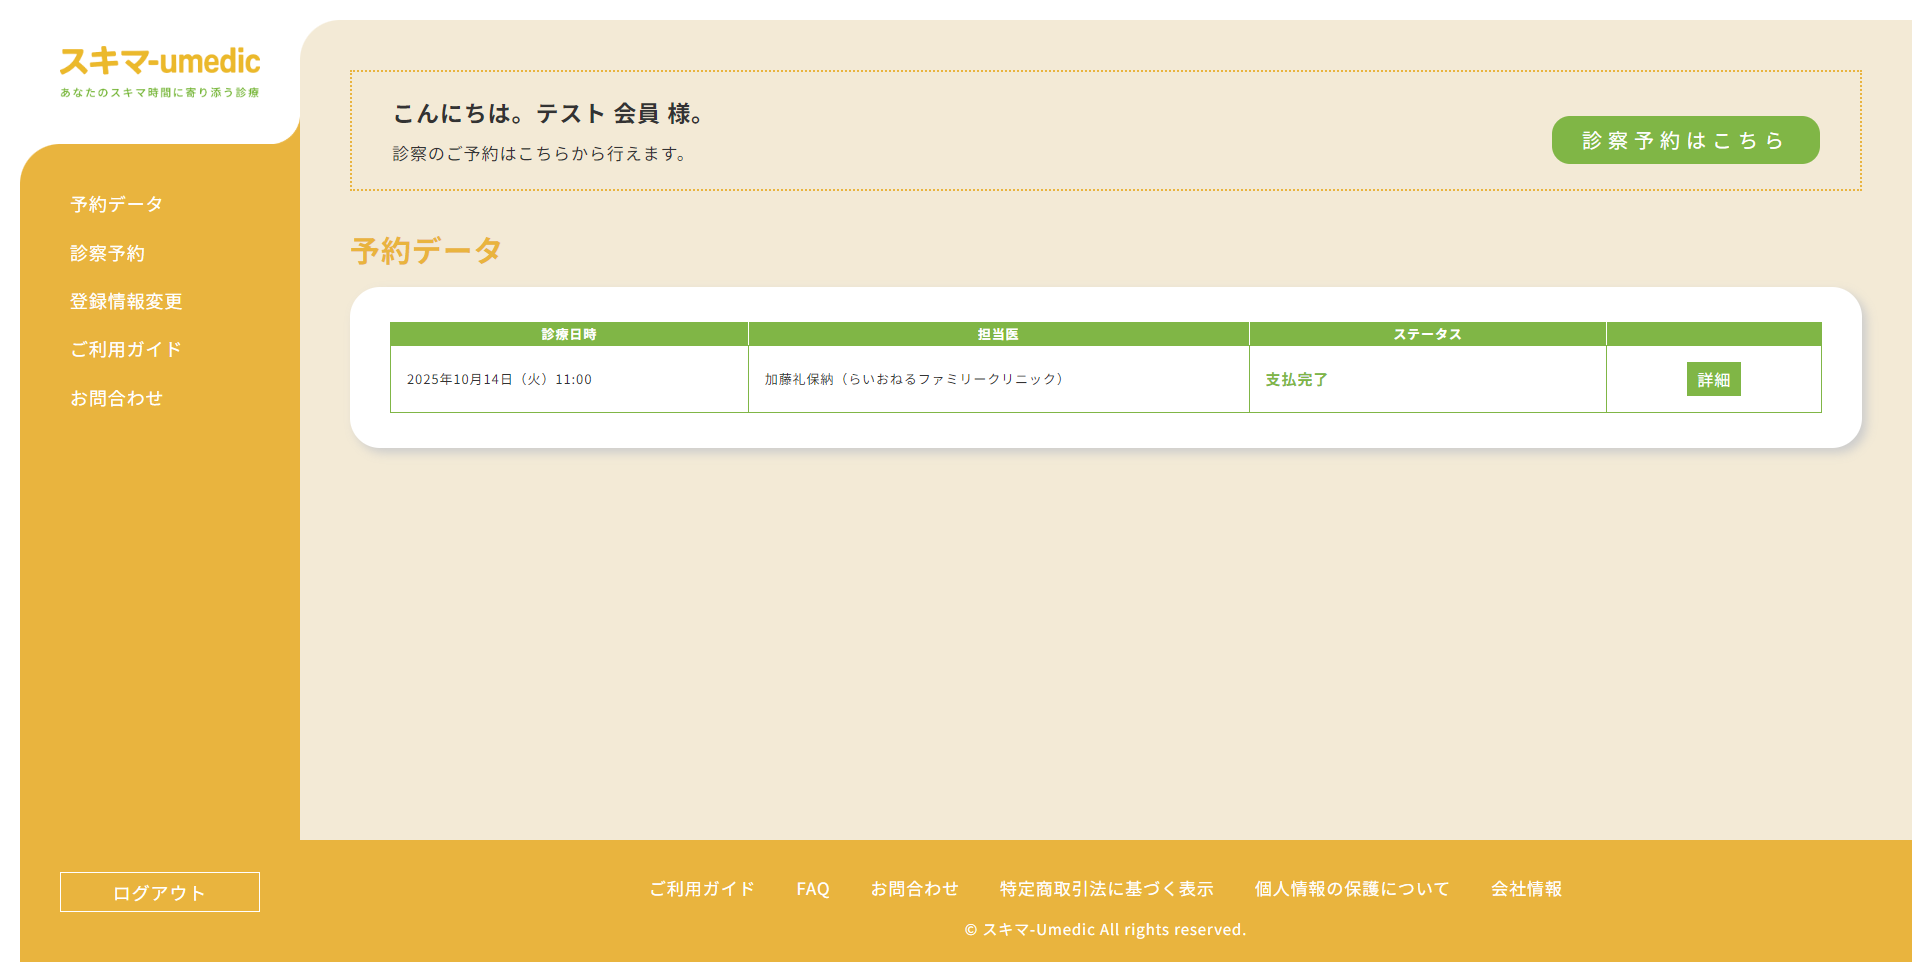Click the 2025年10月14日 appointment date
This screenshot has width=1912, height=962.
coord(499,379)
